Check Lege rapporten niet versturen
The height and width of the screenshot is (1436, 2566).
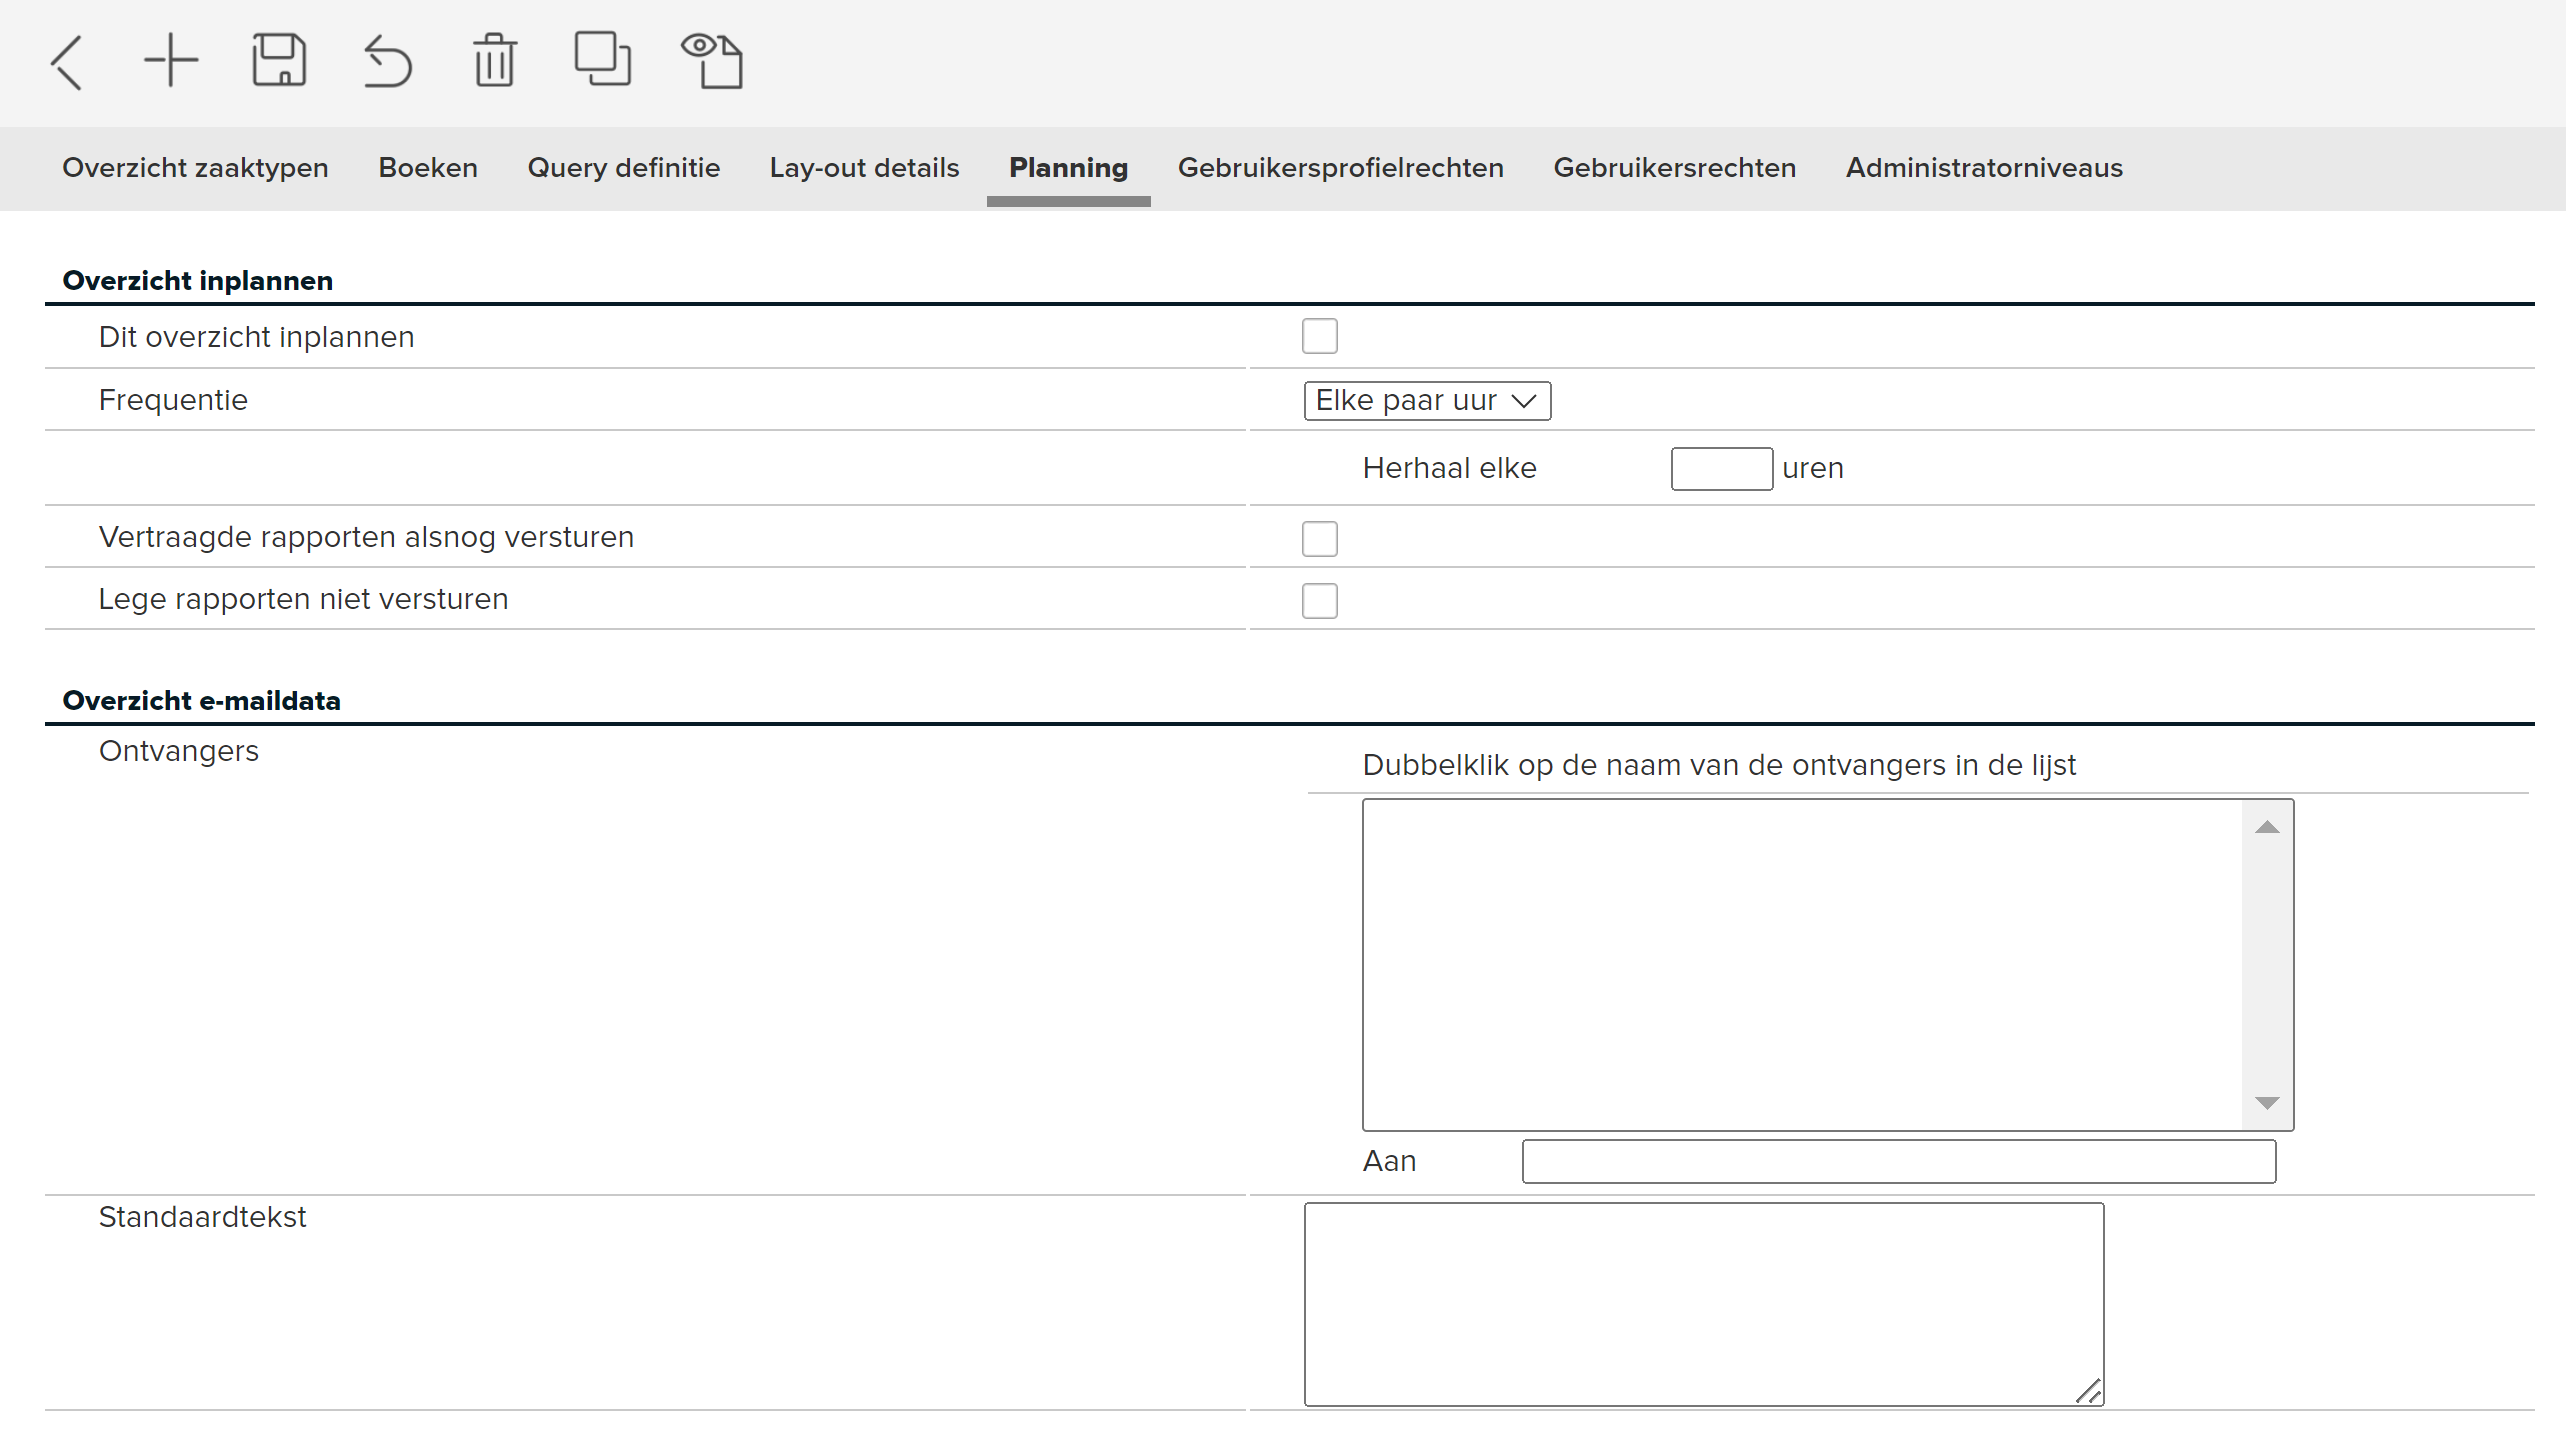pos(1319,600)
